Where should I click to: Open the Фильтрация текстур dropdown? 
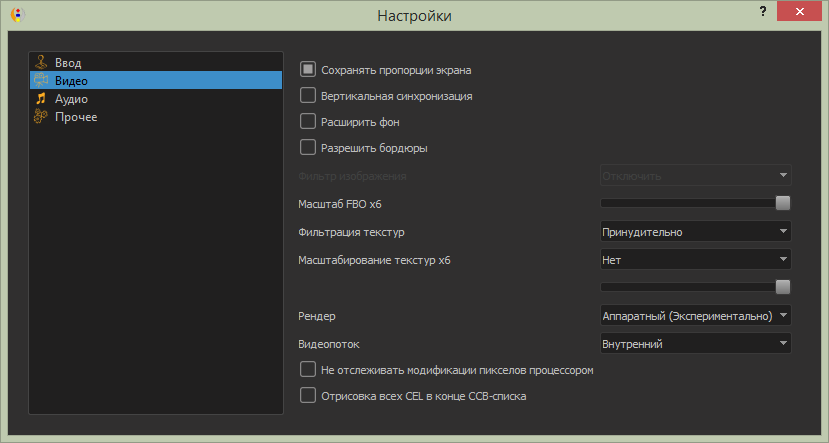tap(695, 232)
